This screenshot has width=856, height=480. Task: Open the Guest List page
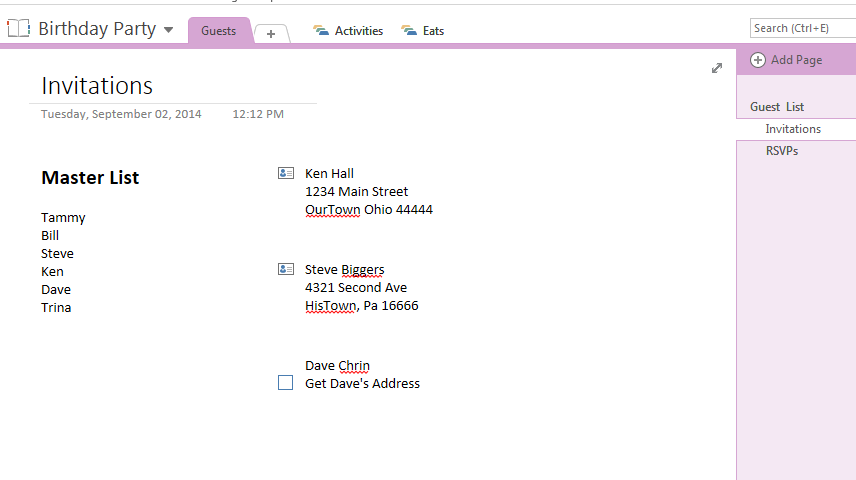click(777, 107)
